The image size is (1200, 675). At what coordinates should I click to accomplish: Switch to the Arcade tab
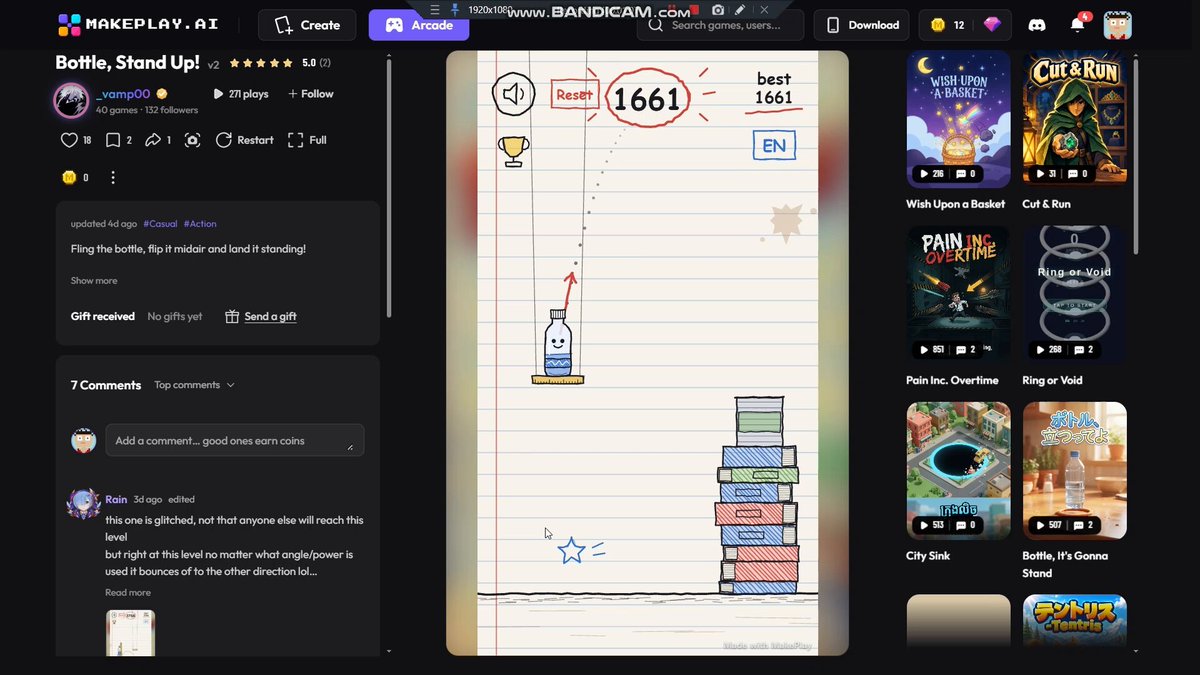419,25
